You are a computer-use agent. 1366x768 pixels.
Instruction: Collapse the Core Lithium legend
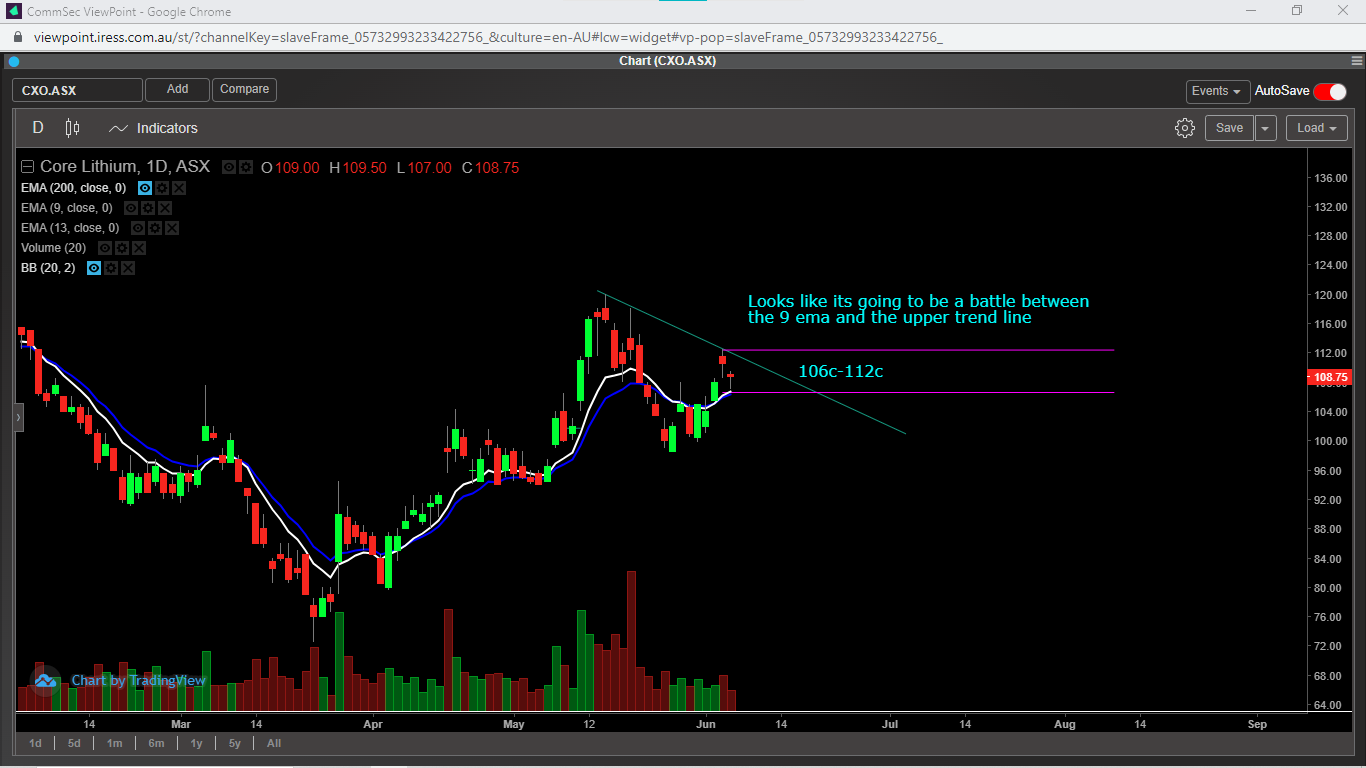click(x=27, y=168)
